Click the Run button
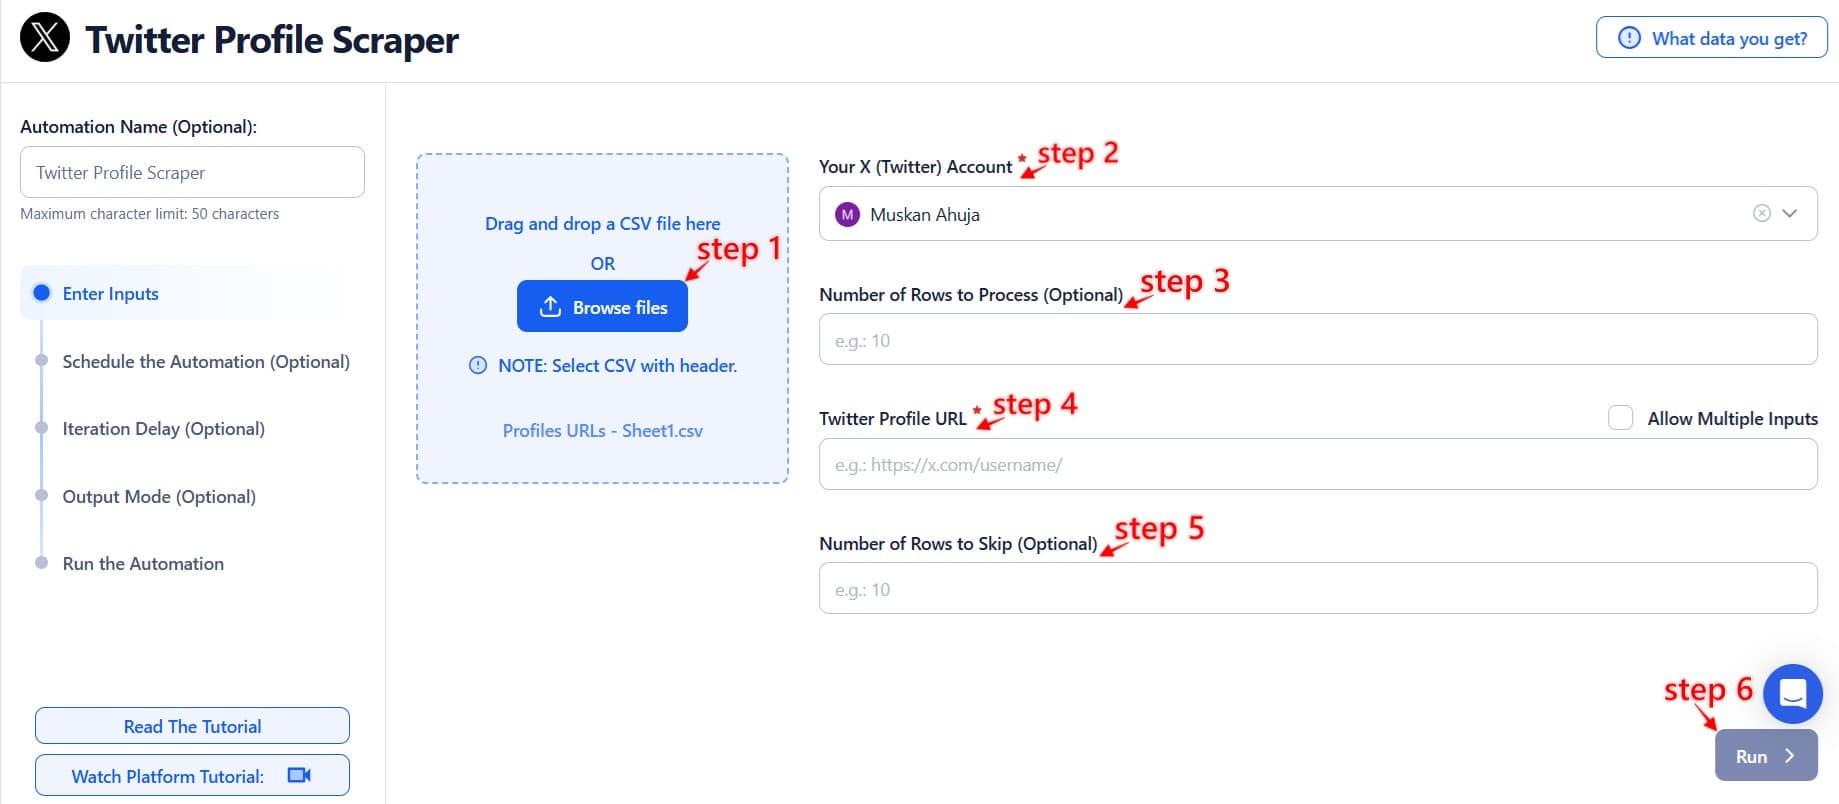Screen dimensions: 1839x804 (1765, 755)
